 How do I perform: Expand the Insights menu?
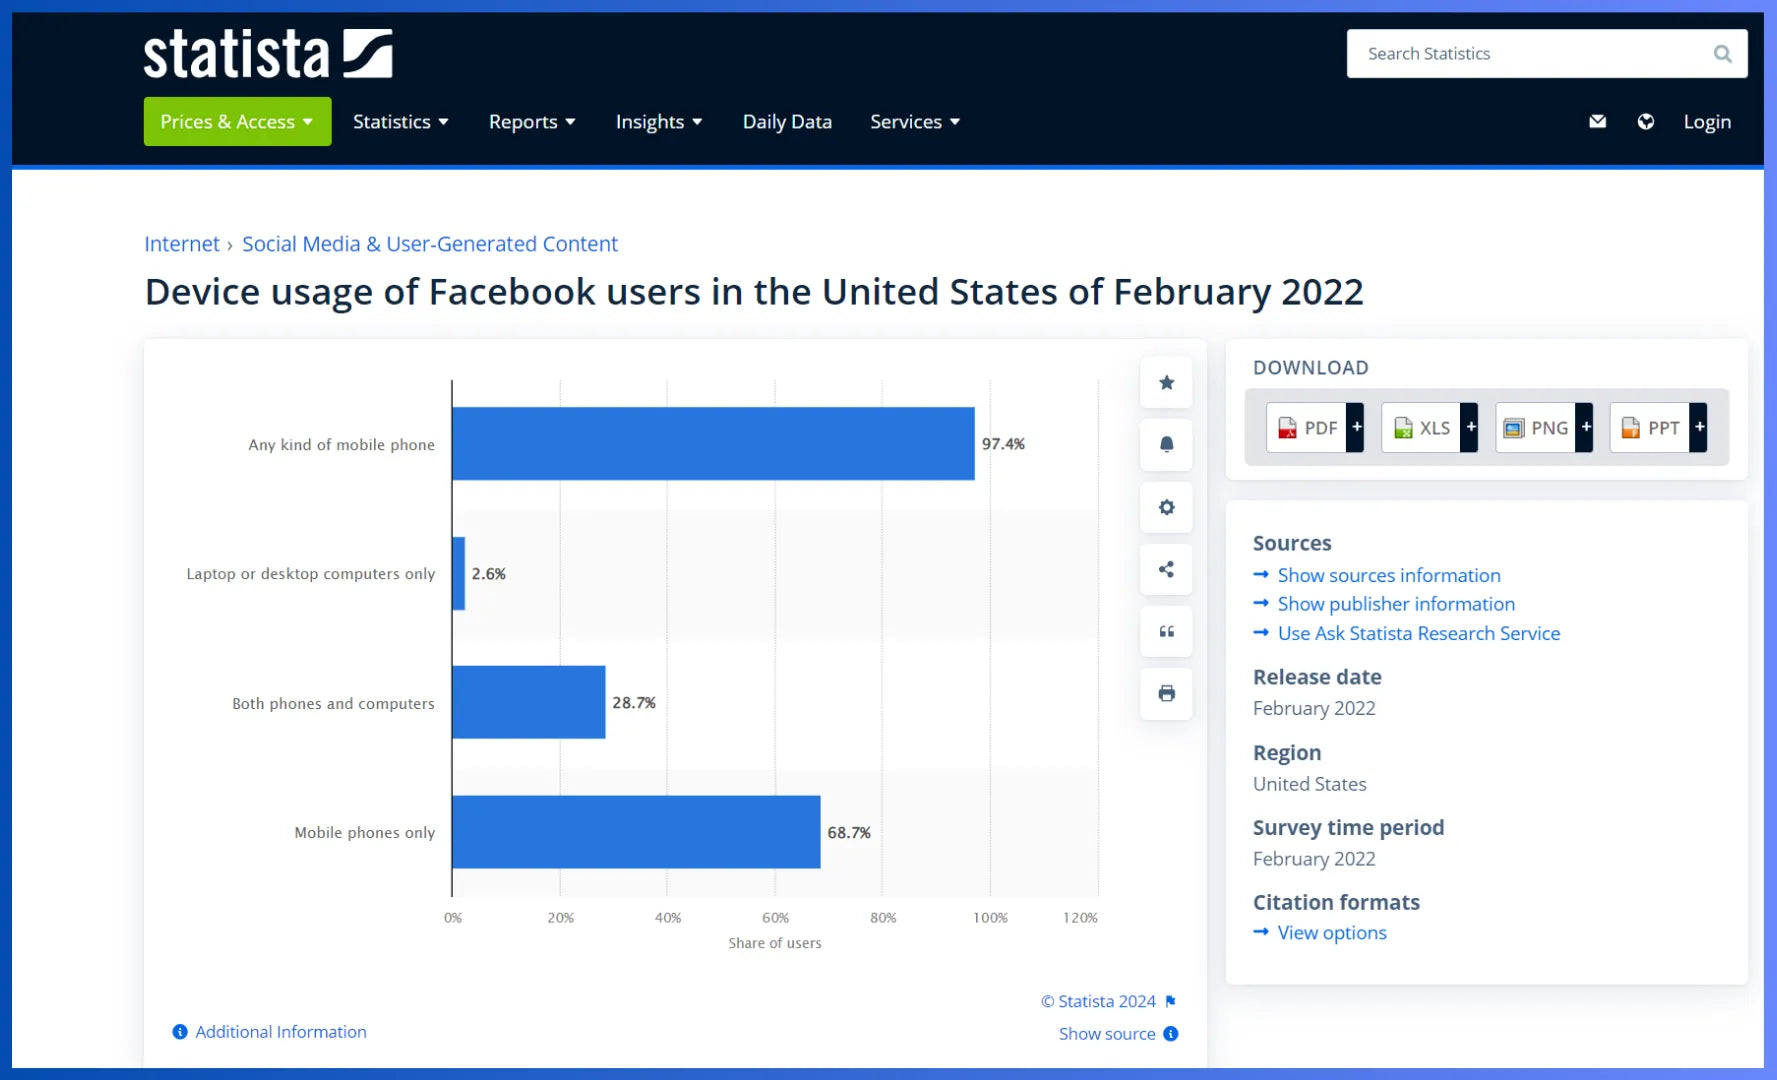pyautogui.click(x=659, y=122)
